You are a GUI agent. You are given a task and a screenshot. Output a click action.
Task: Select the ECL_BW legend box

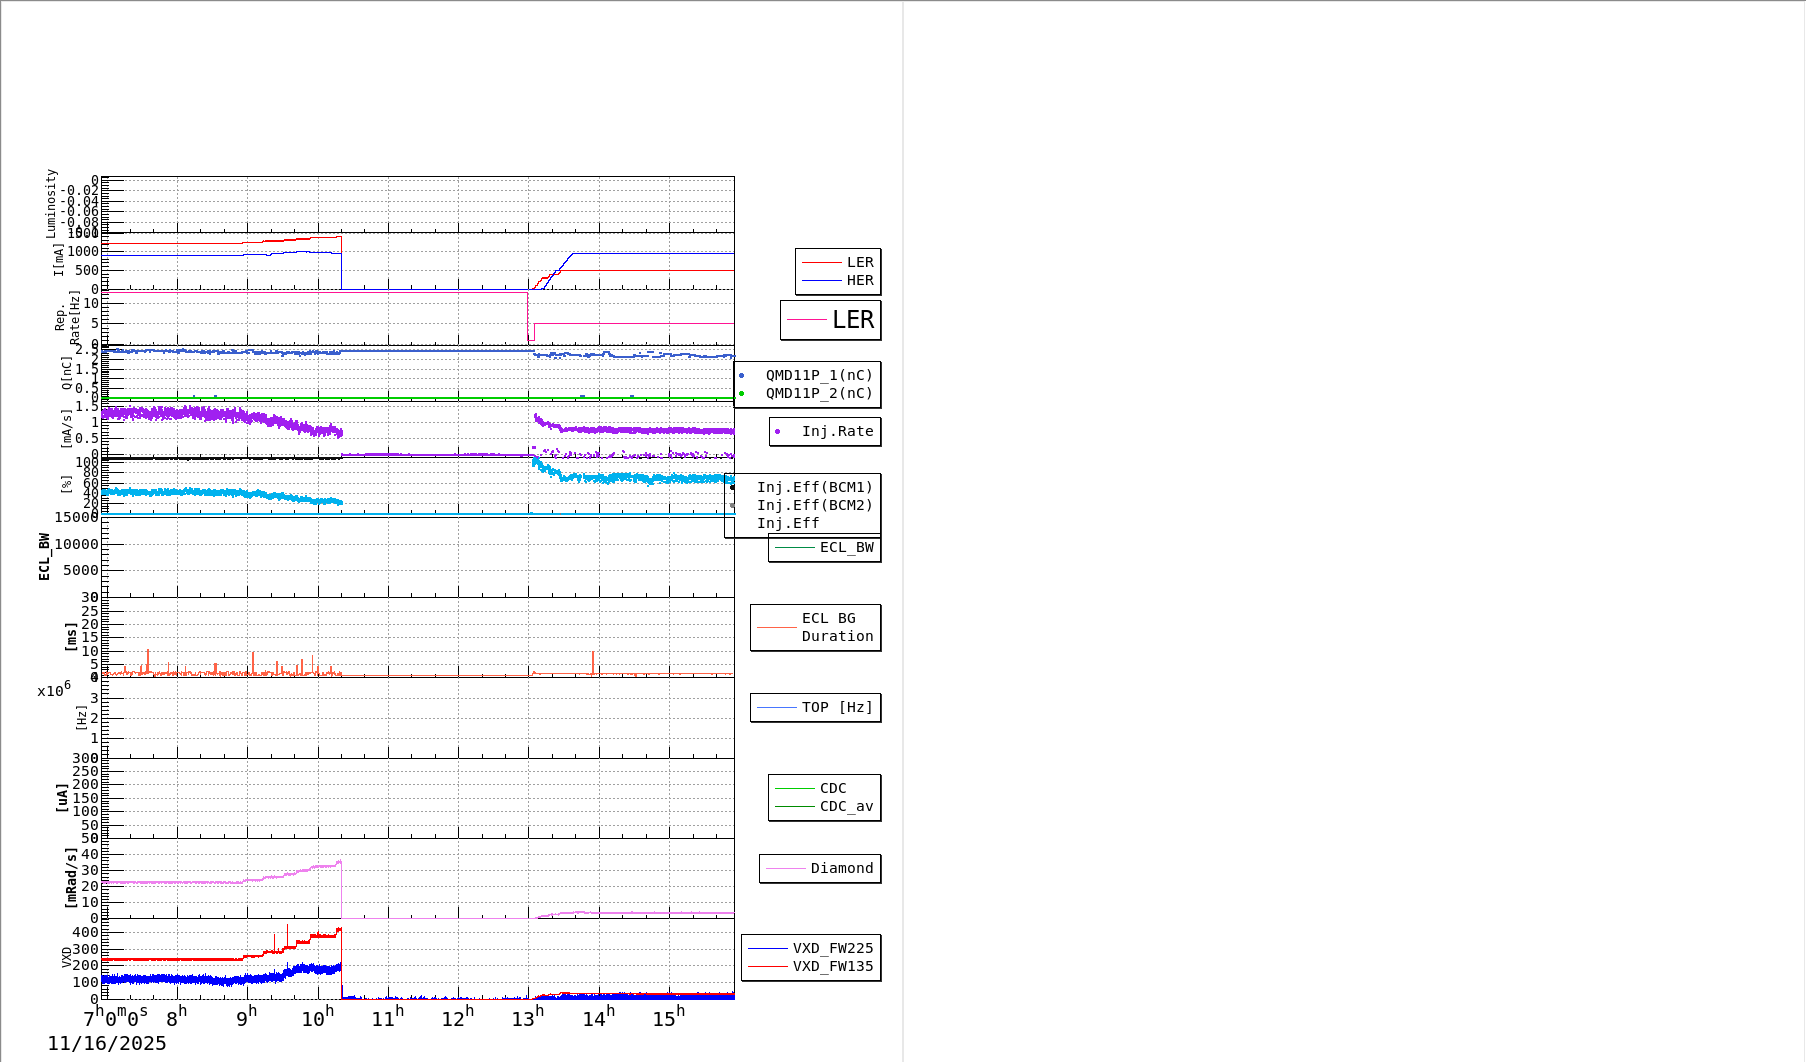[824, 548]
